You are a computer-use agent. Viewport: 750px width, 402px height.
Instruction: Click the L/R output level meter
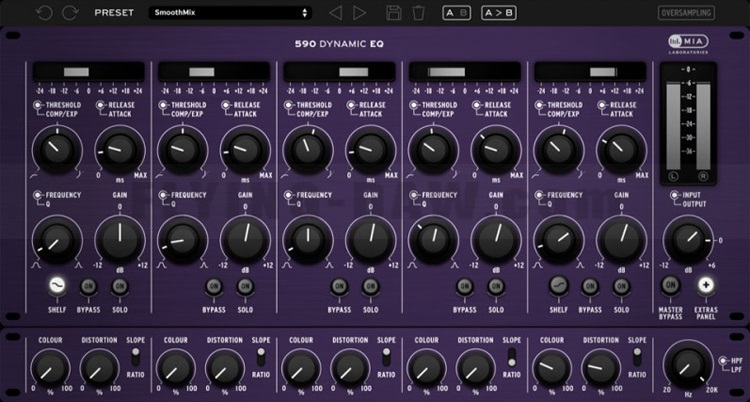[x=688, y=123]
